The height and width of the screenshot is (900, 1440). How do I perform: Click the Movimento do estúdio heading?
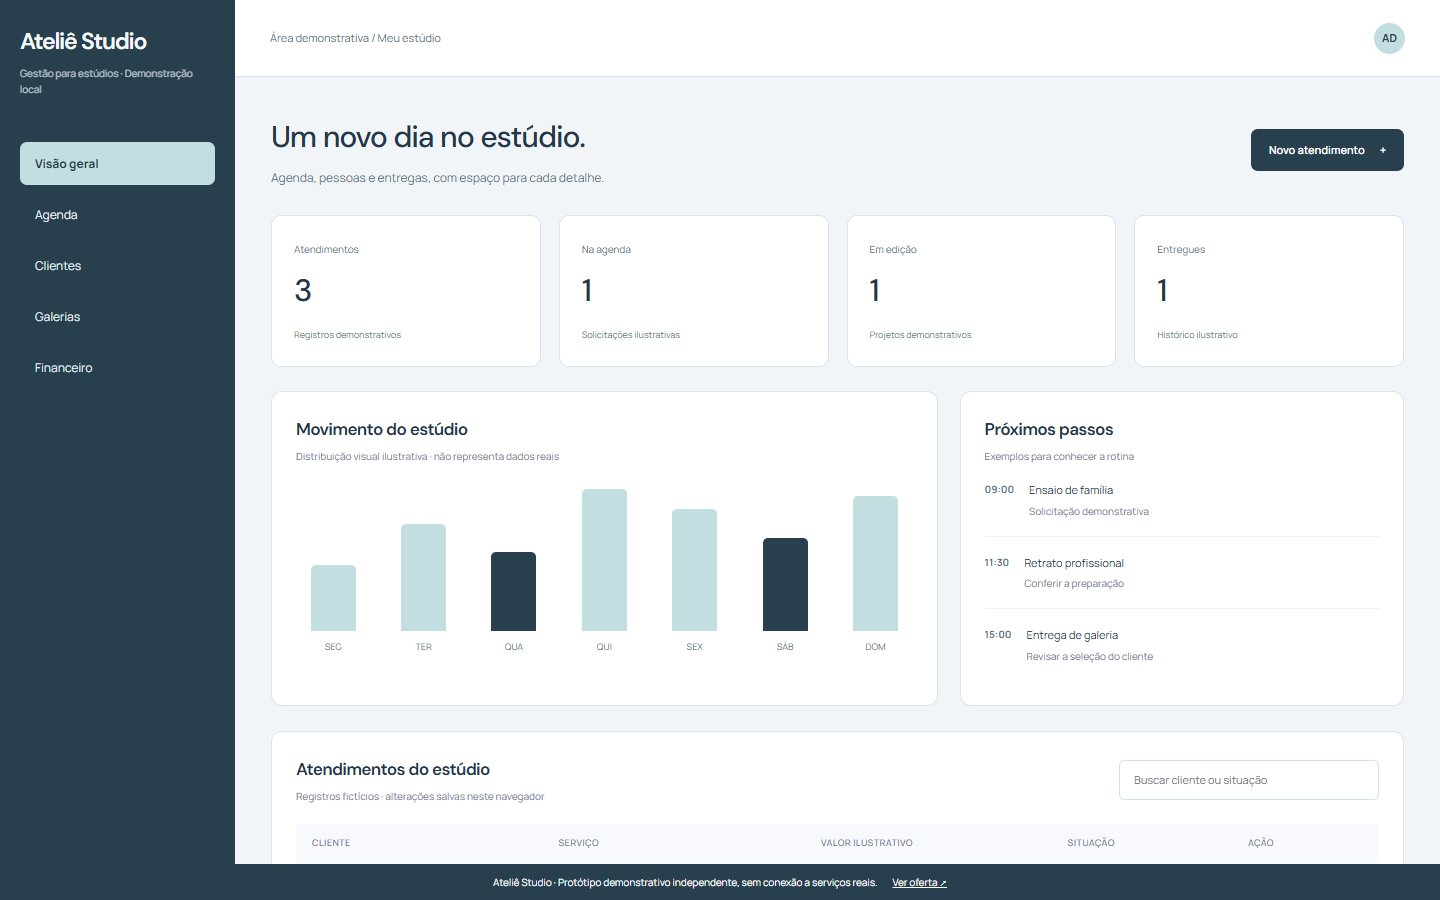click(382, 429)
